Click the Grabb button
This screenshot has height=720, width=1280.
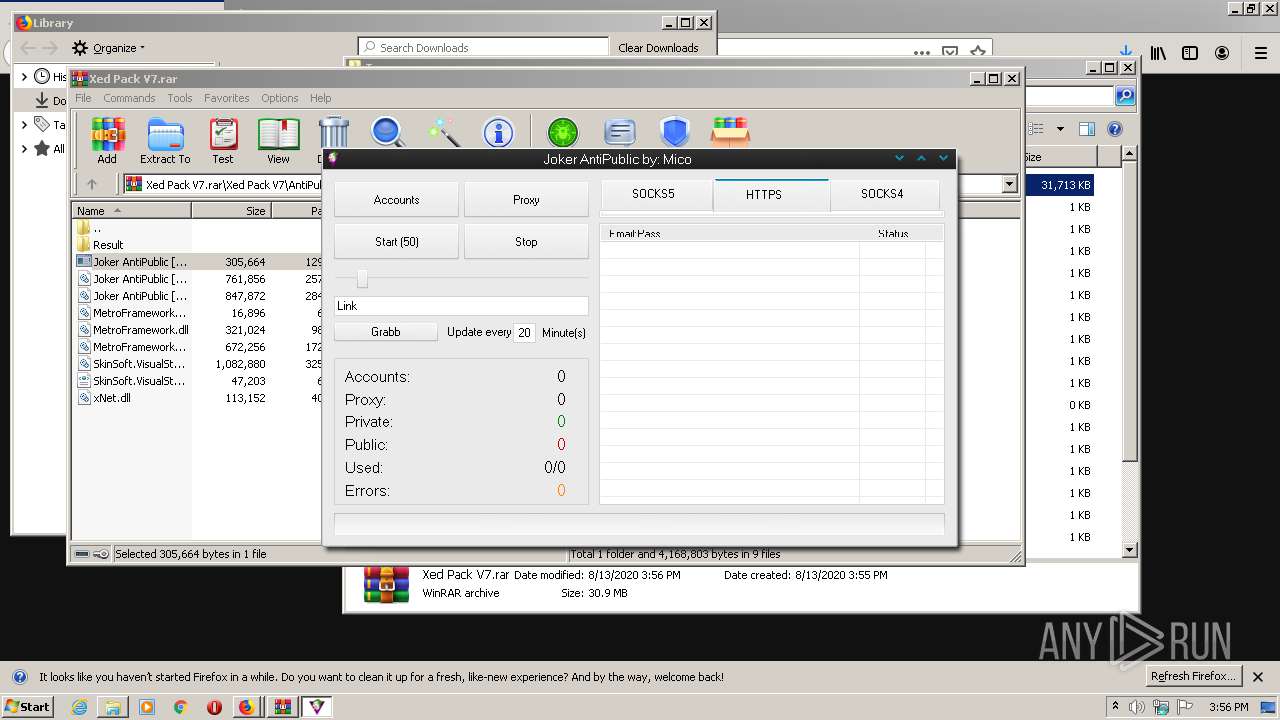pos(385,332)
